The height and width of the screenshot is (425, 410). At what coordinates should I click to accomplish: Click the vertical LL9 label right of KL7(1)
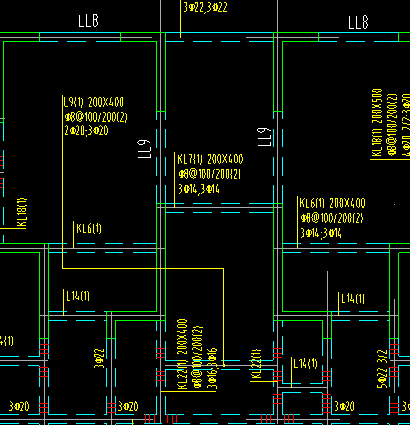point(265,137)
